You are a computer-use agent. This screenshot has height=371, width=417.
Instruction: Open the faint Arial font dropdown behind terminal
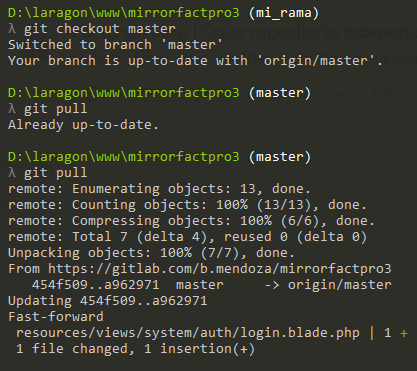pyautogui.click(x=383, y=94)
